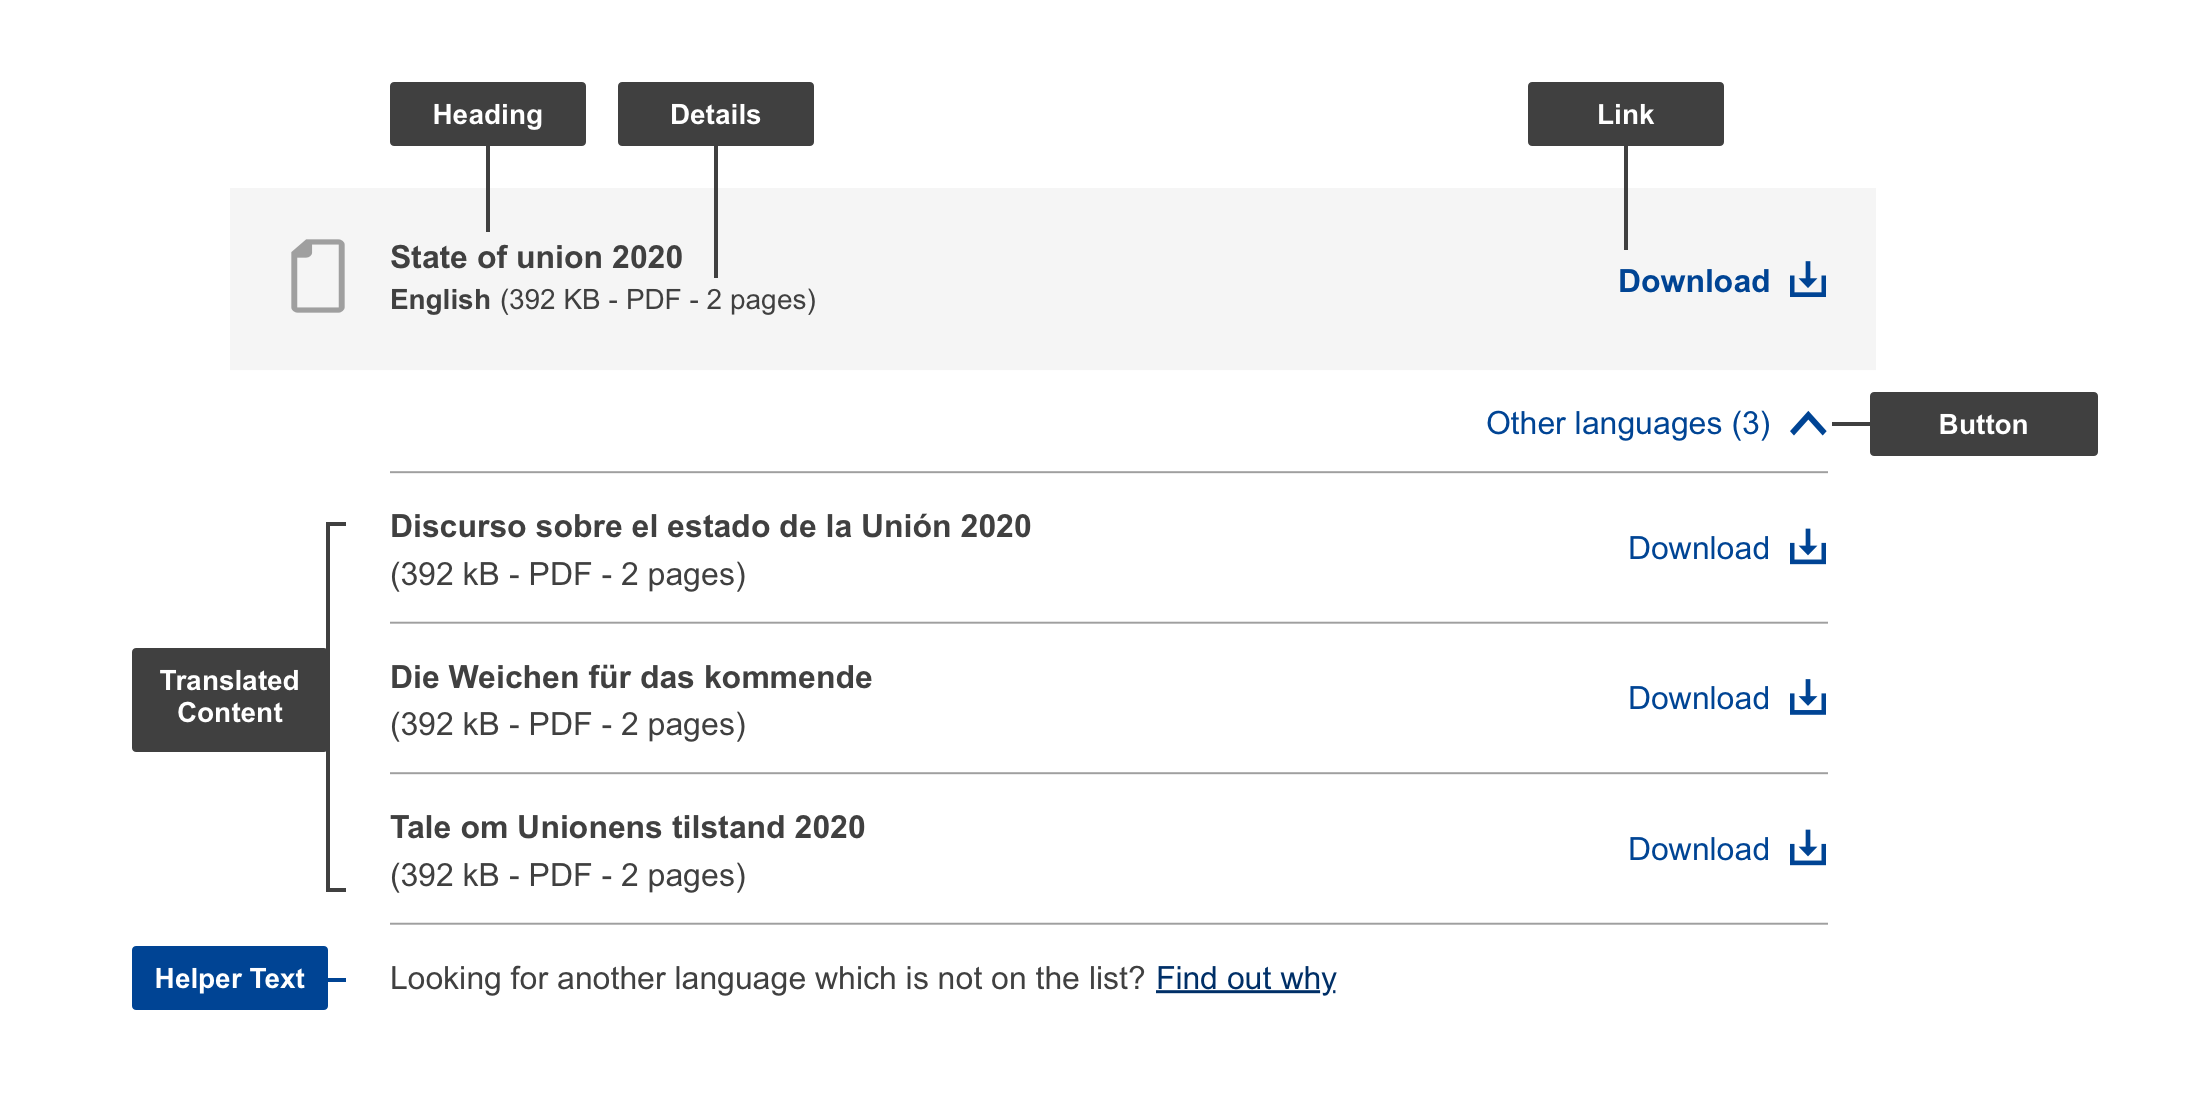Click download icon for Spanish Discurso file
2188x1096 pixels.
[1808, 547]
